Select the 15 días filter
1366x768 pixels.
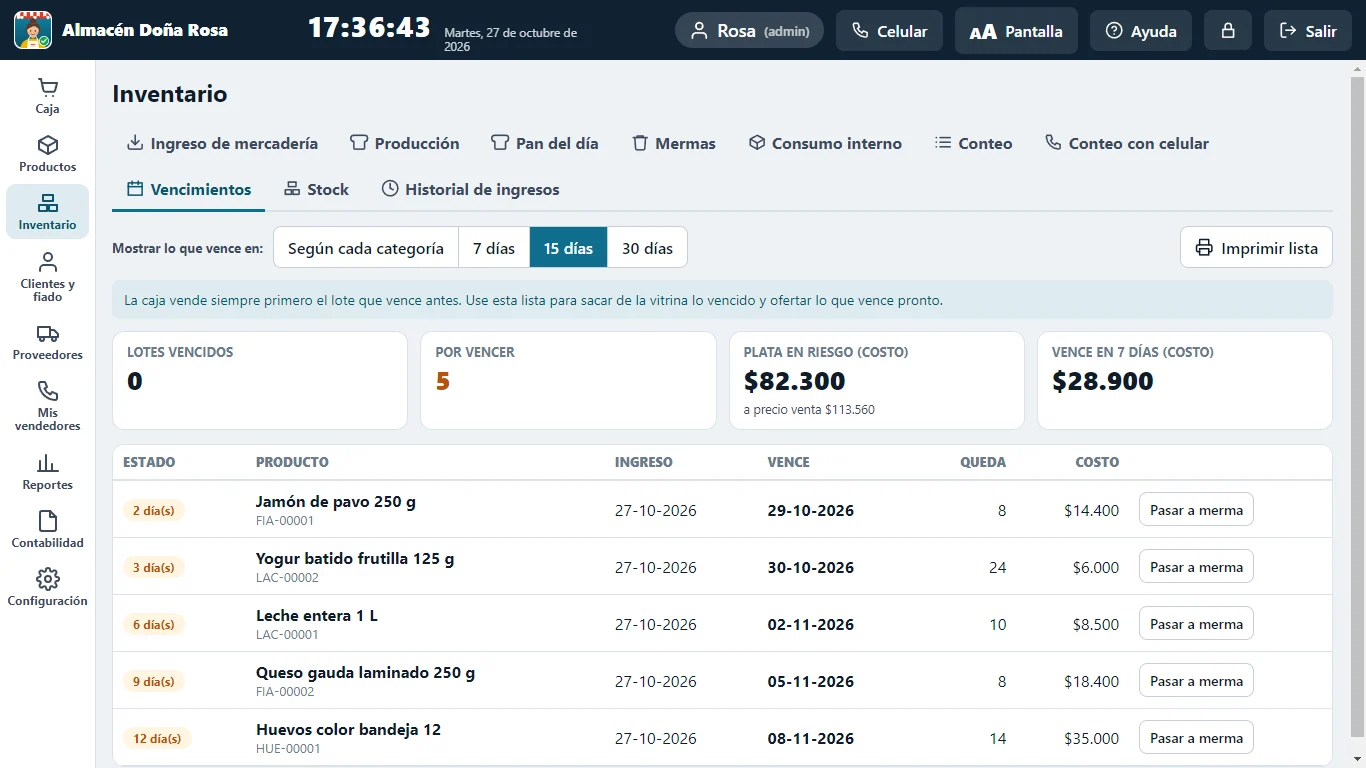(x=568, y=248)
